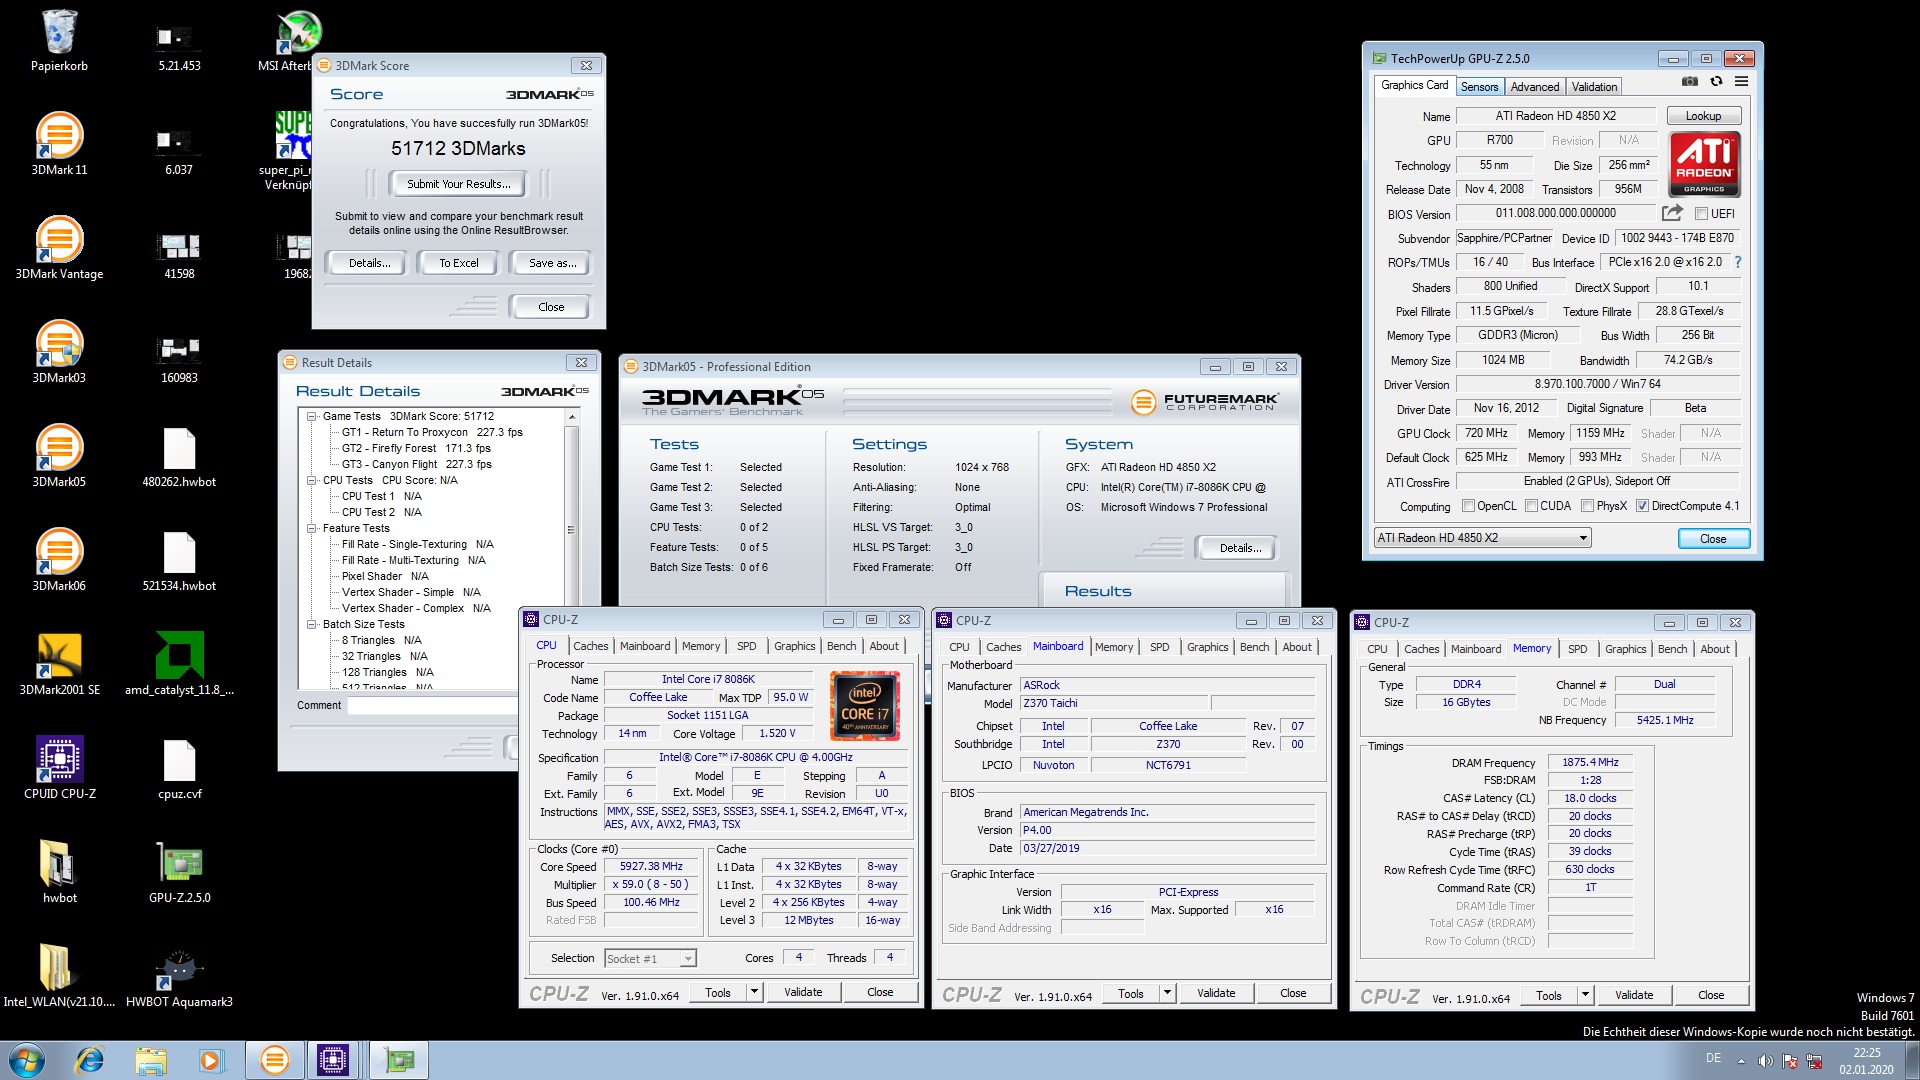The width and height of the screenshot is (1920, 1080).
Task: Open the Papierkorb recycle bin icon
Action: pyautogui.click(x=59, y=42)
